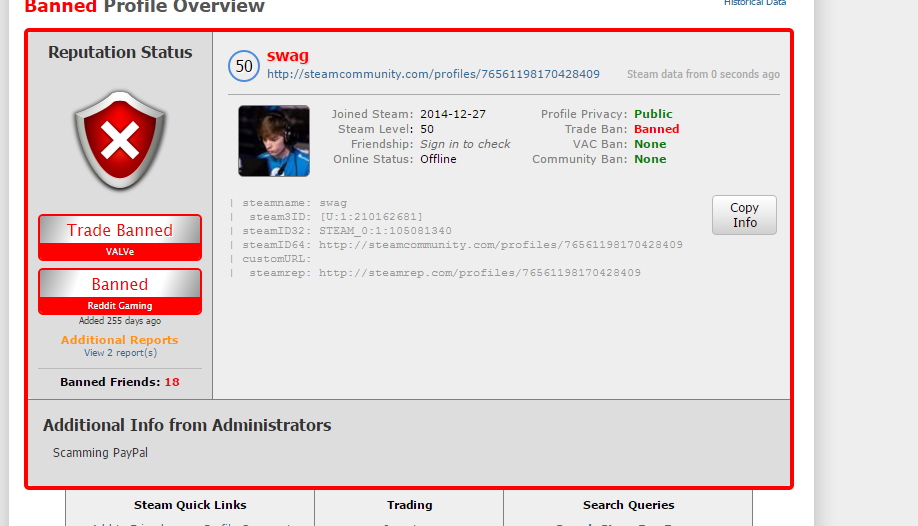The height and width of the screenshot is (526, 918).
Task: Click the Historical Data link
Action: coord(755,2)
